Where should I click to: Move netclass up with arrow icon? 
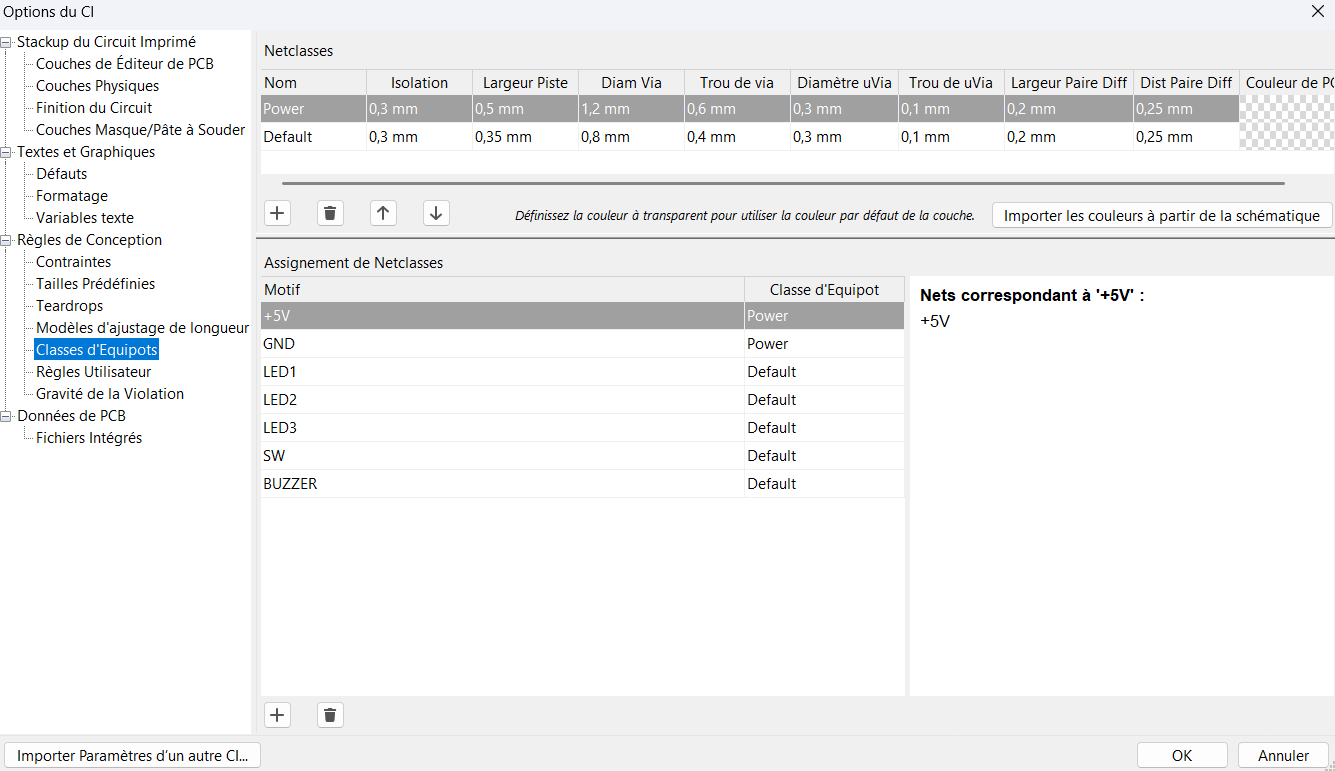(383, 213)
